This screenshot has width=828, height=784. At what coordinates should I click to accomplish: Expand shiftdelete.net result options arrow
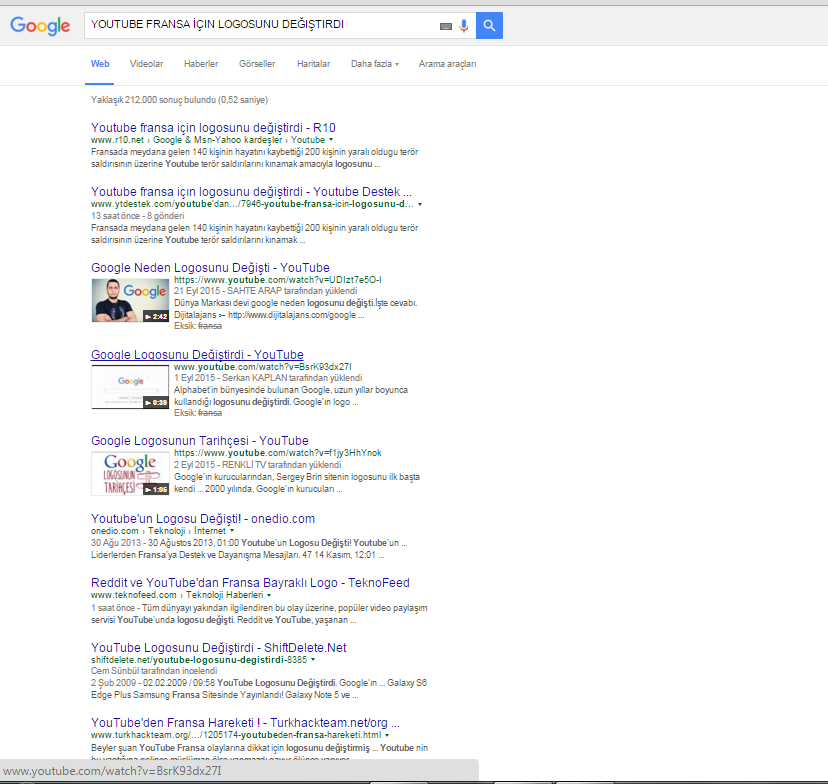(313, 660)
